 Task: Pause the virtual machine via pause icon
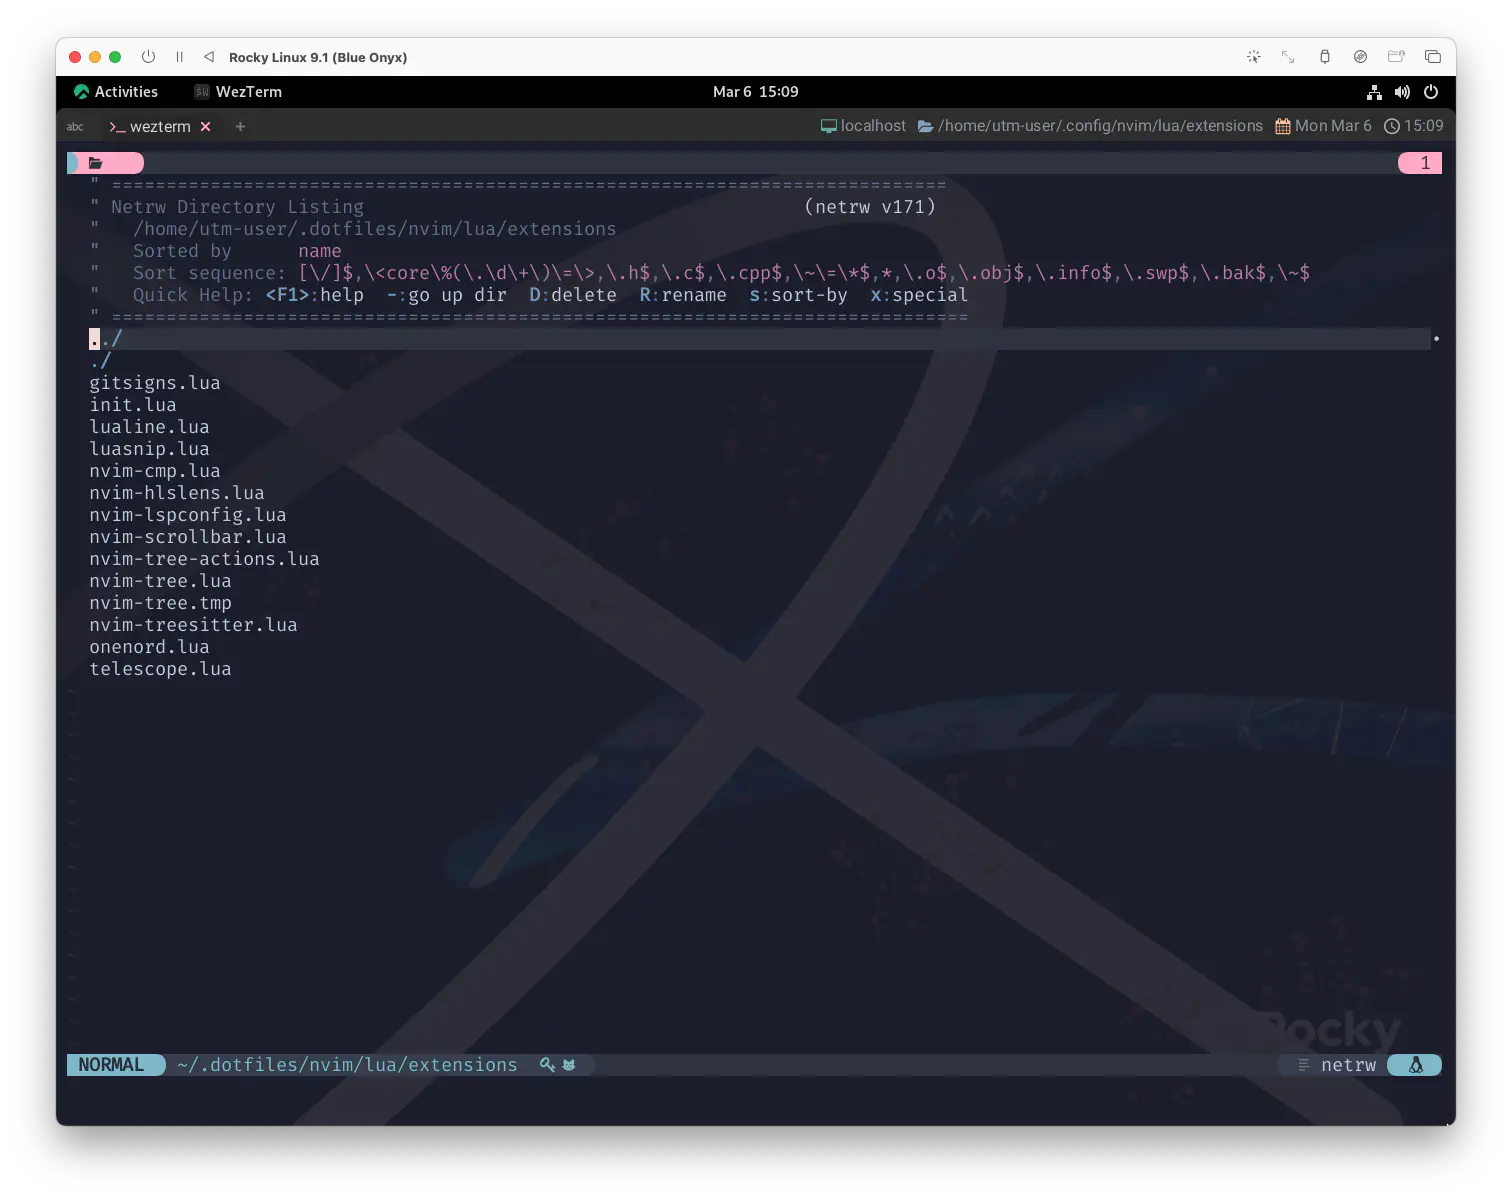[x=179, y=57]
